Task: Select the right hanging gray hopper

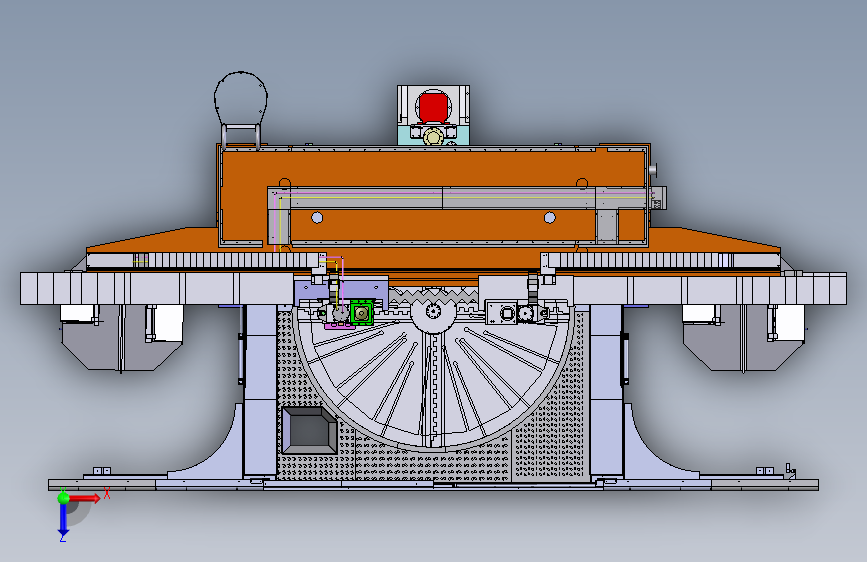Action: (744, 337)
